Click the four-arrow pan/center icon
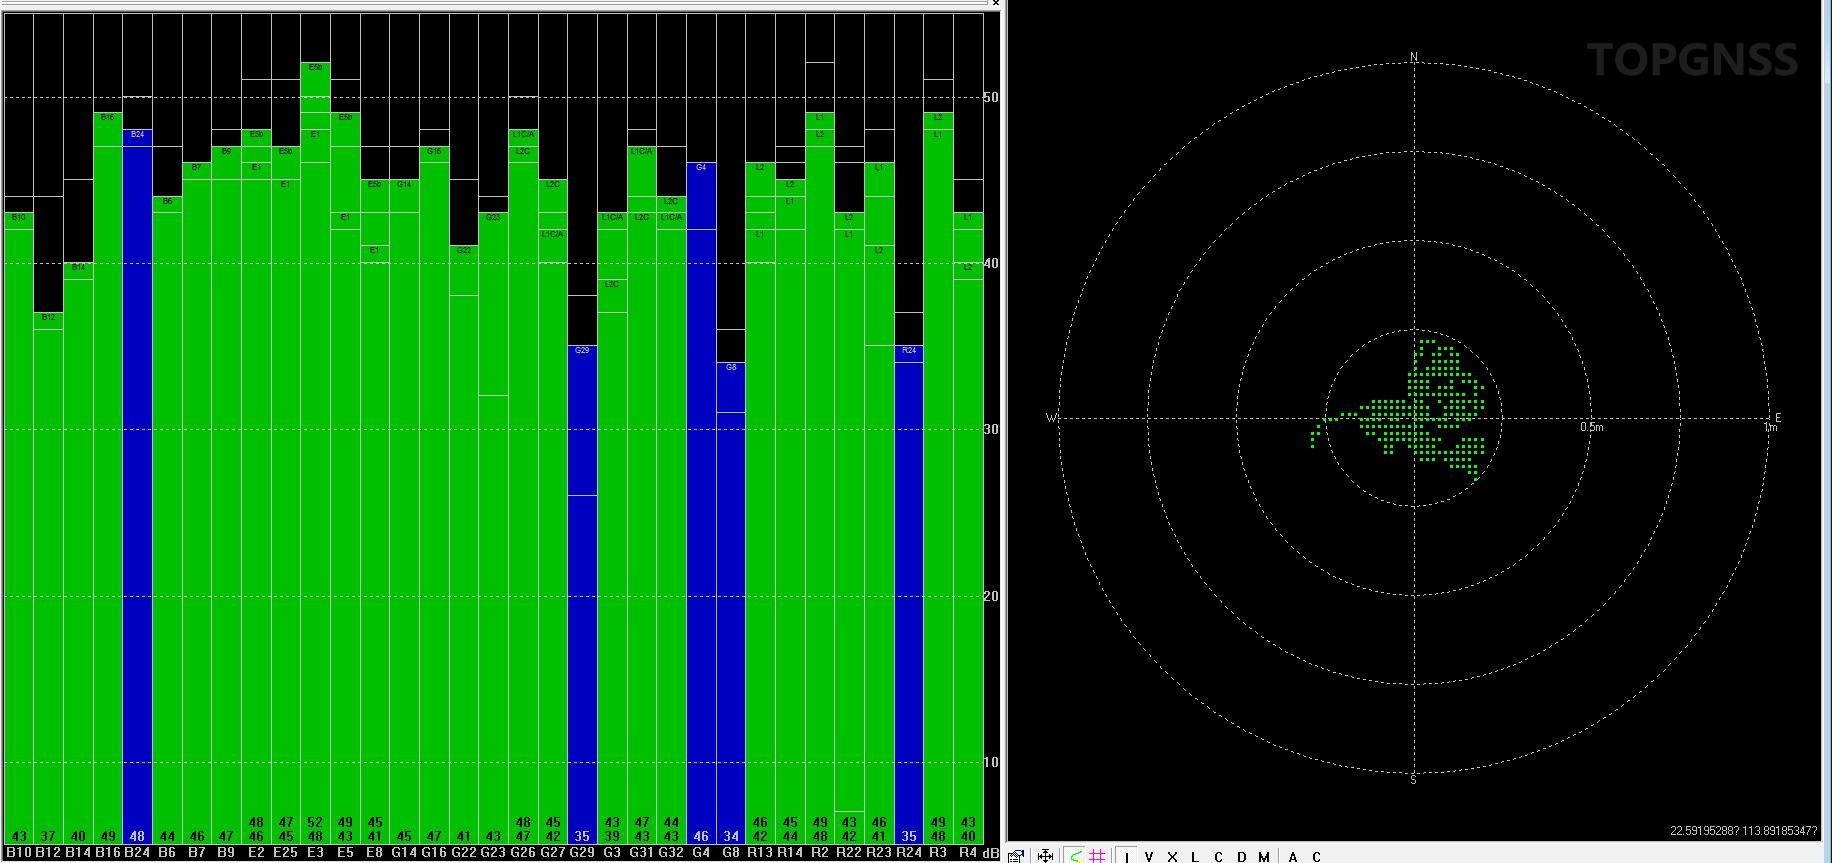1832x863 pixels. click(1046, 856)
